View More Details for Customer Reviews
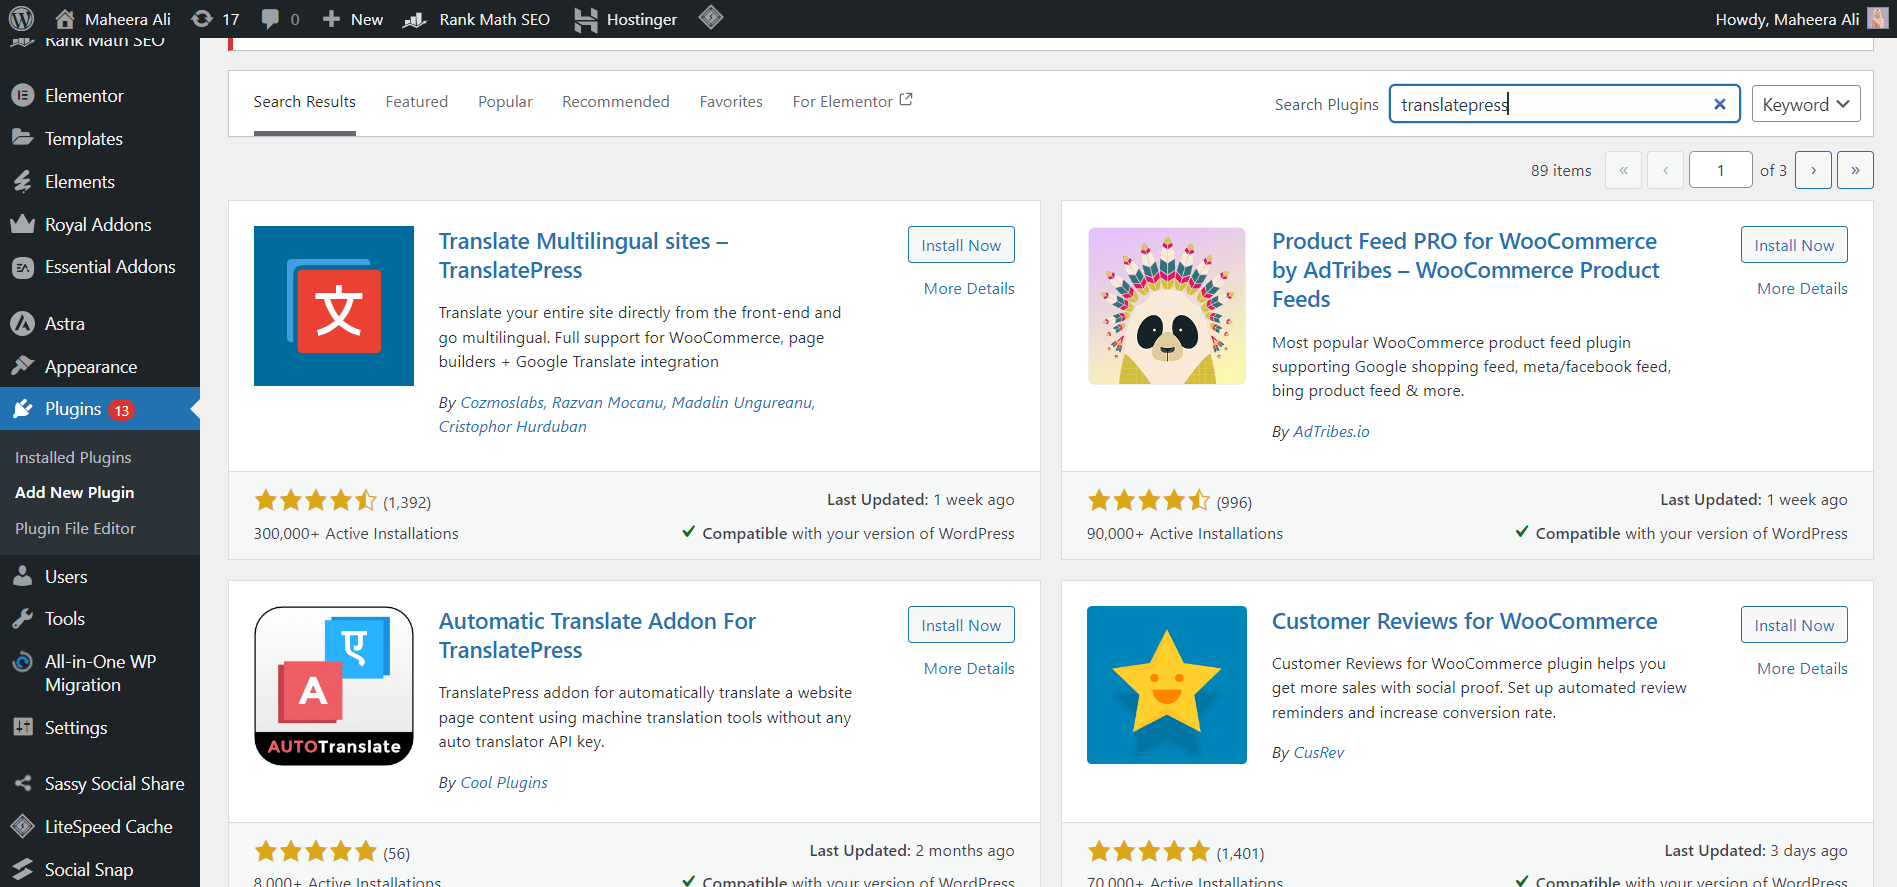The height and width of the screenshot is (887, 1897). click(x=1802, y=669)
